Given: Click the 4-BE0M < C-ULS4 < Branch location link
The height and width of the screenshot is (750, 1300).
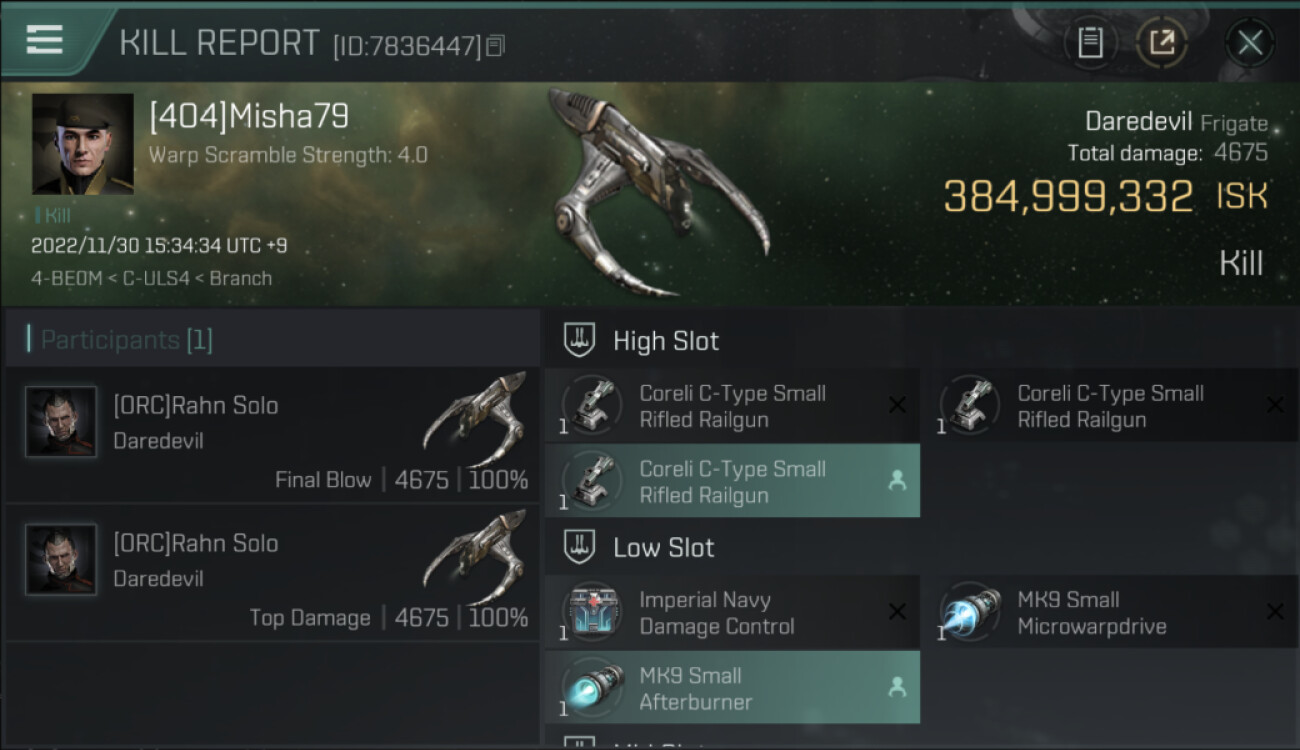Looking at the screenshot, I should coord(151,278).
